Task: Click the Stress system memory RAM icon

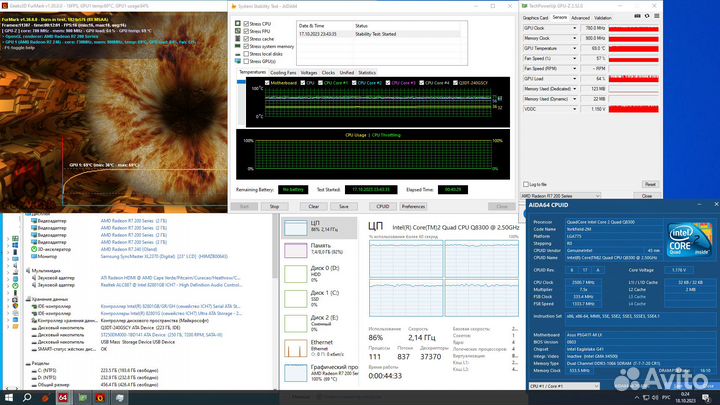Action: pyautogui.click(x=238, y=46)
